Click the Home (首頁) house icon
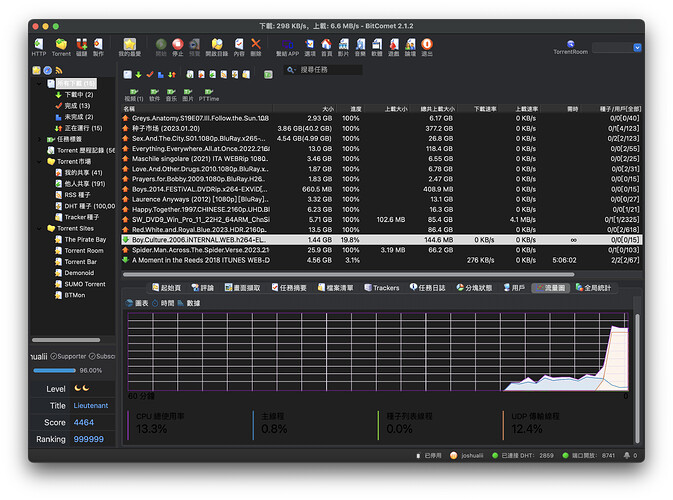The height and width of the screenshot is (500, 673). tap(327, 47)
